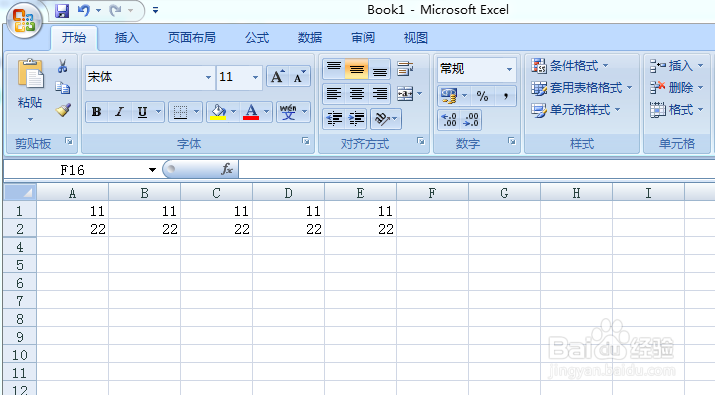This screenshot has width=715, height=395.
Task: Open the 宋体 font name dropdown
Action: click(208, 77)
